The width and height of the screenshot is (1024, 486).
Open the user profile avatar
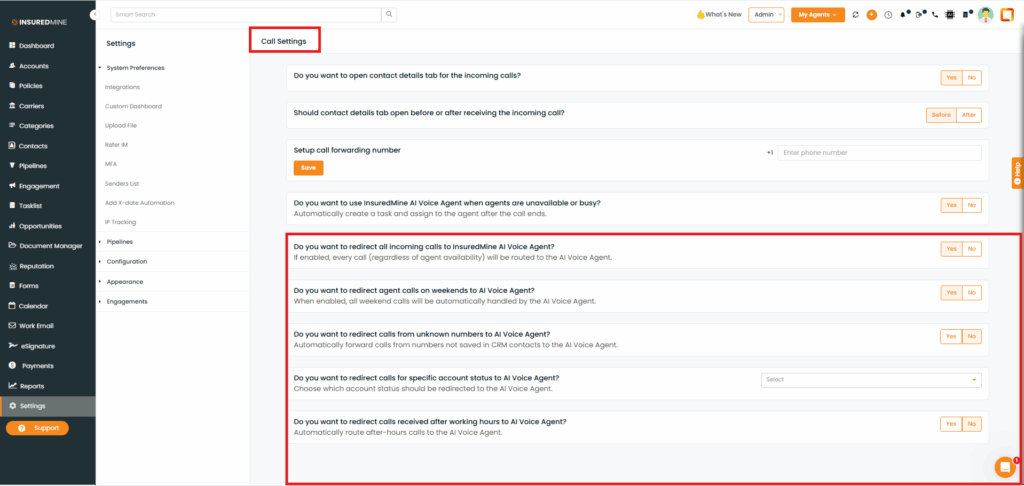click(985, 15)
